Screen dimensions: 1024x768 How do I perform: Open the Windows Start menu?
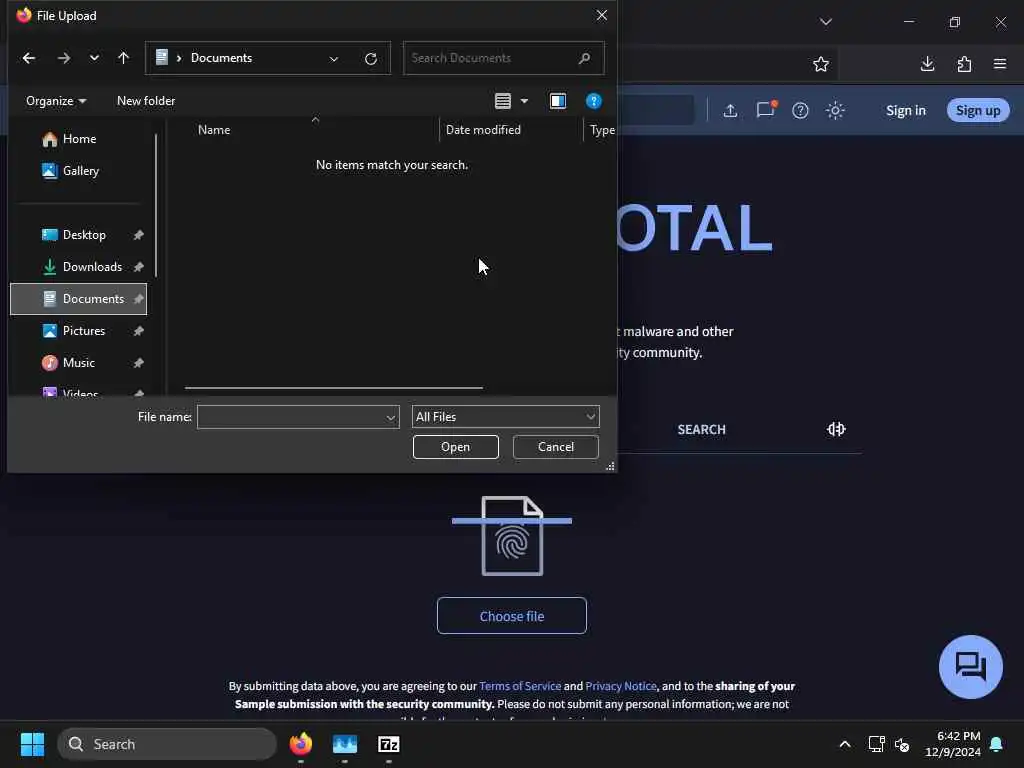pyautogui.click(x=32, y=744)
